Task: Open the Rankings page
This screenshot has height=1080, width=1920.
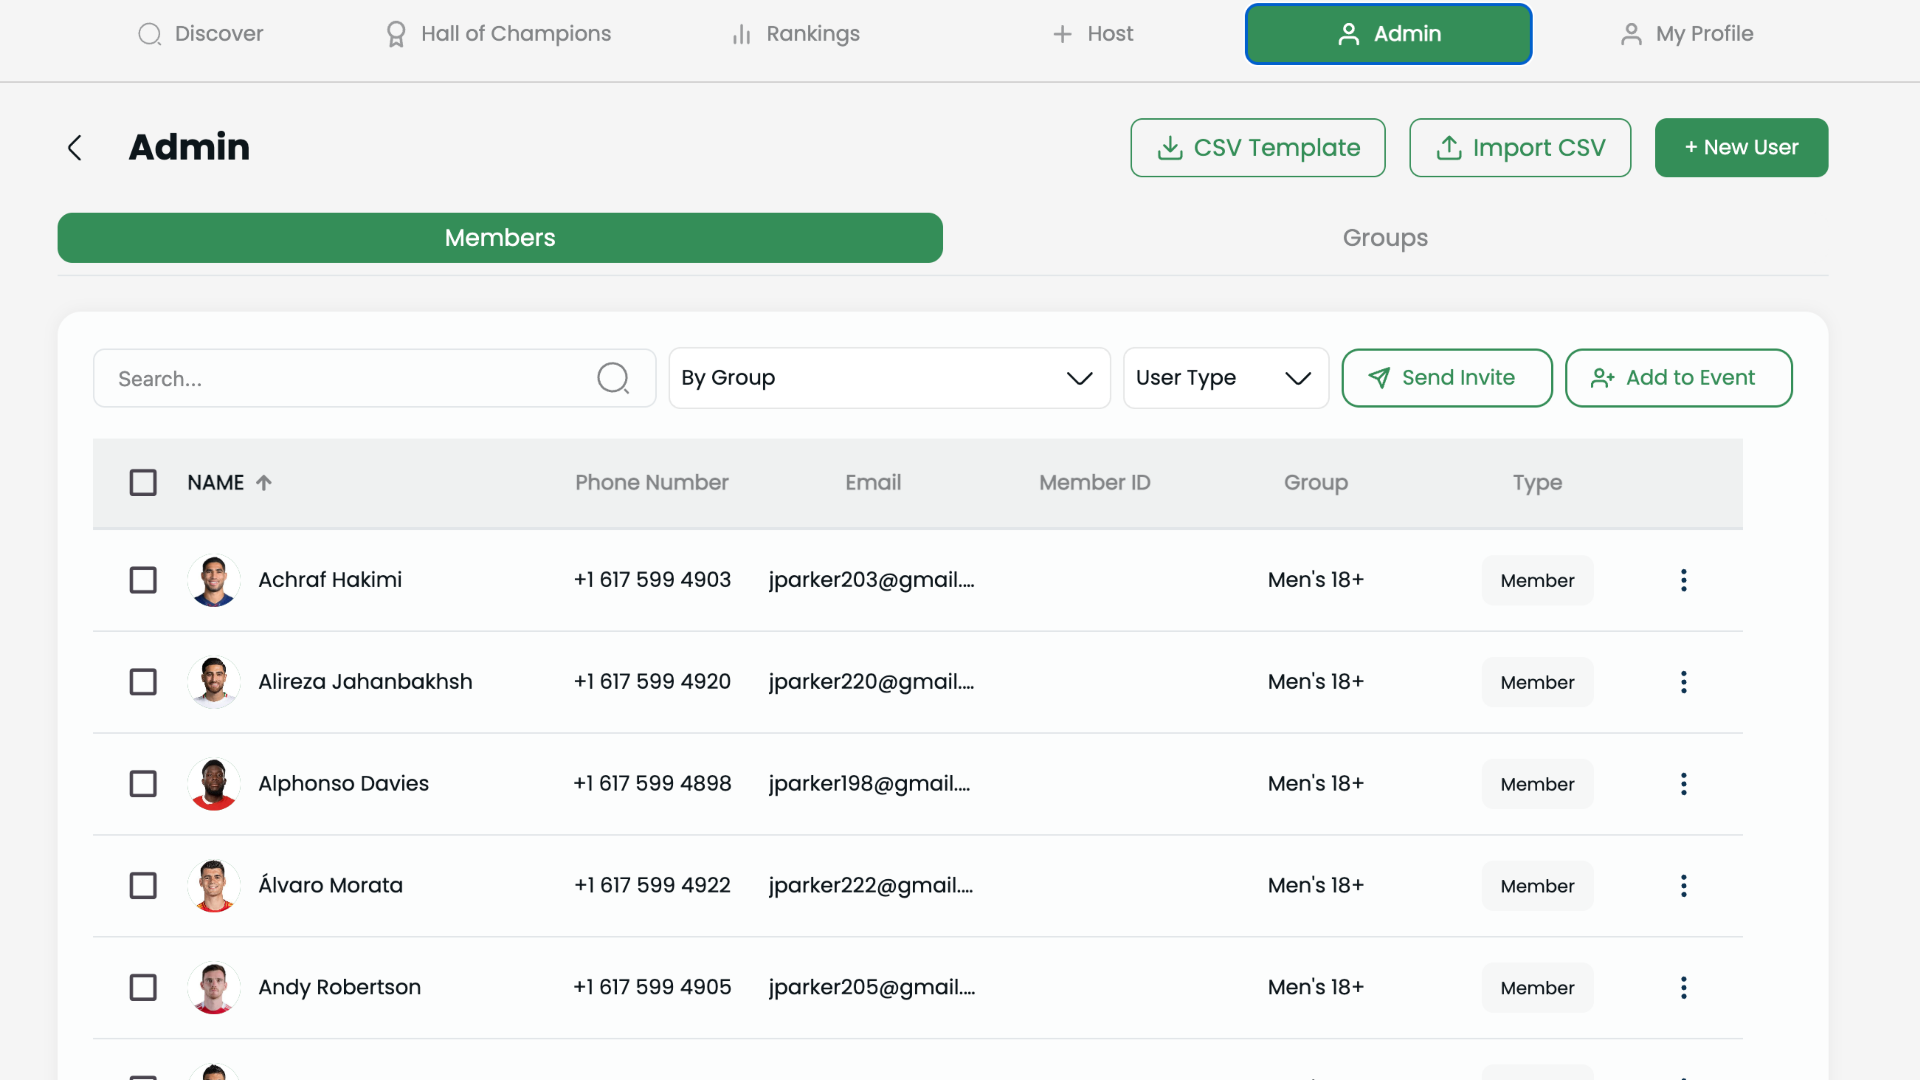Action: tap(795, 34)
